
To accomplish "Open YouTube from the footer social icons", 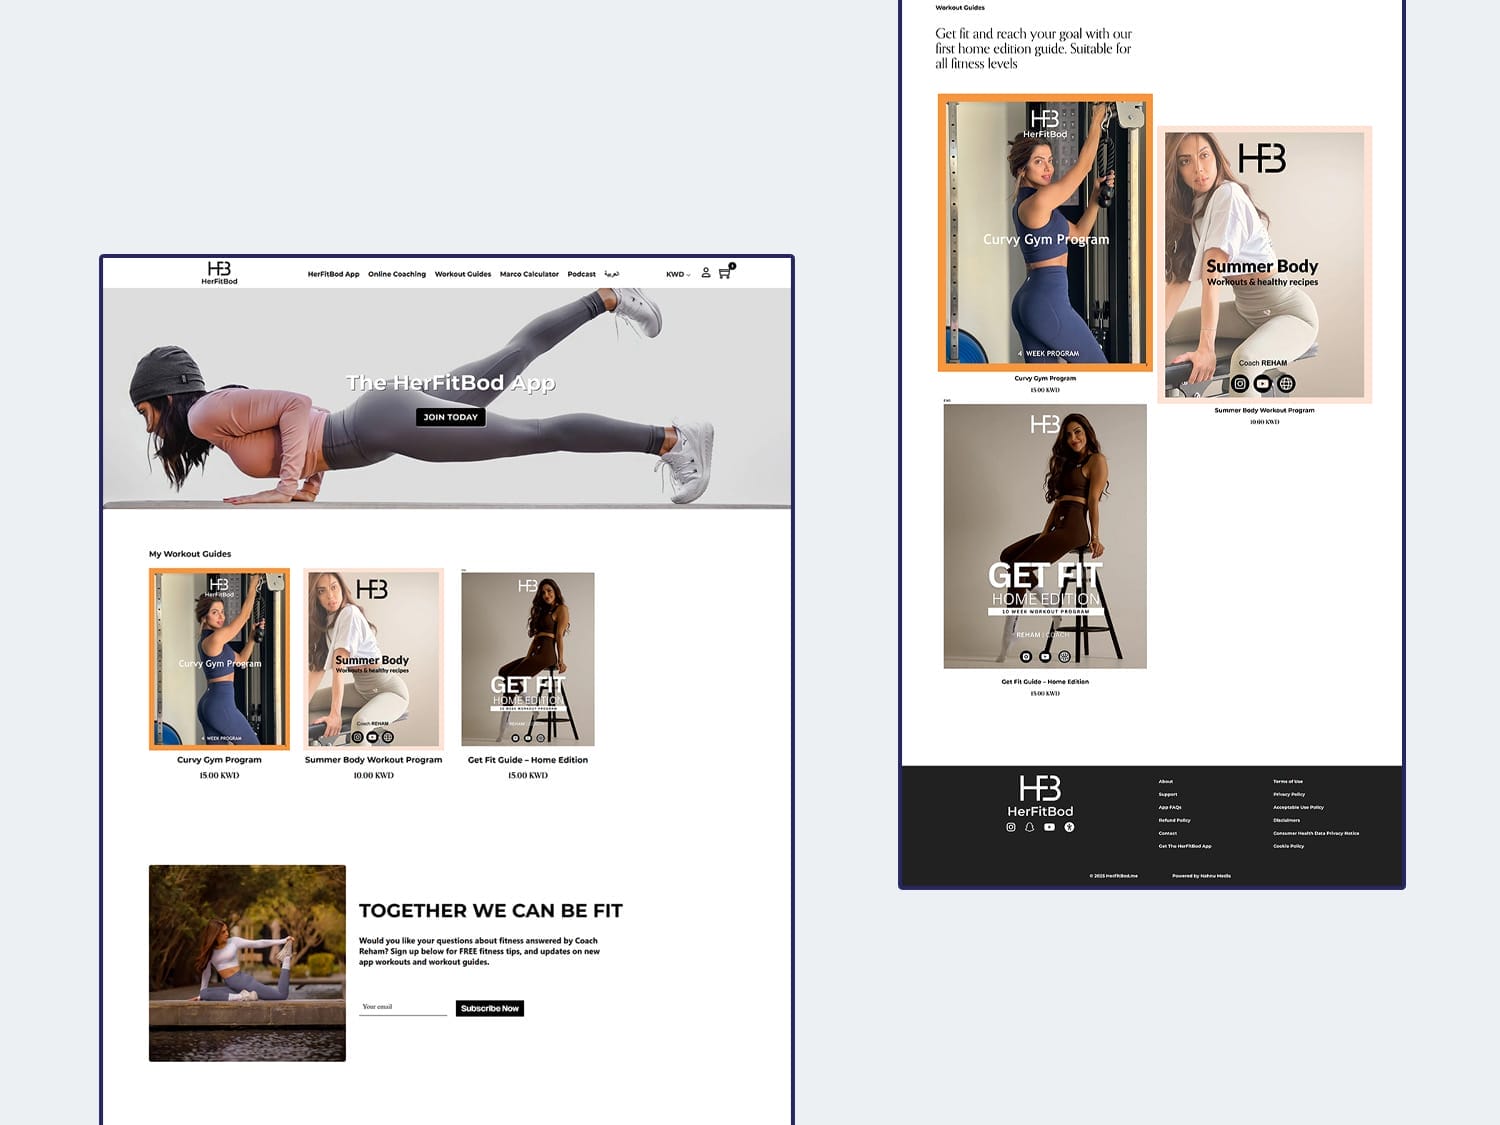I will 1049,827.
